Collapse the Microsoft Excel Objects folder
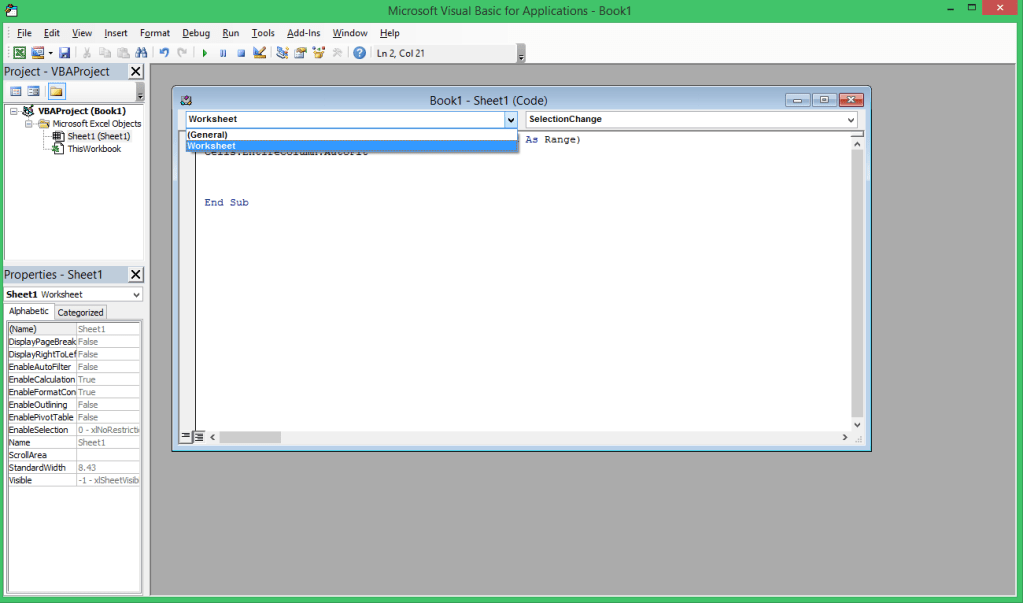 pos(30,124)
